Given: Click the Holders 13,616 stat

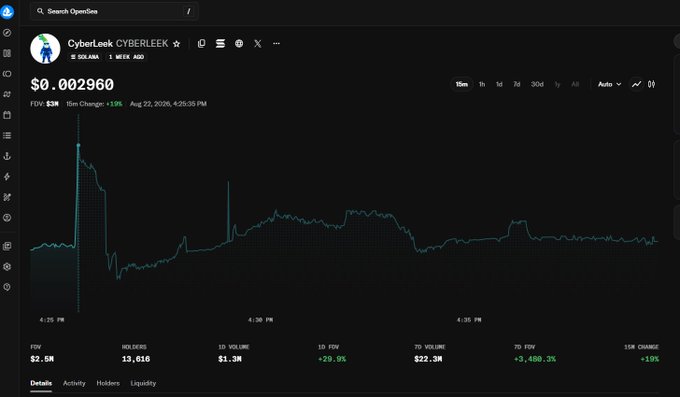Looking at the screenshot, I should [136, 354].
